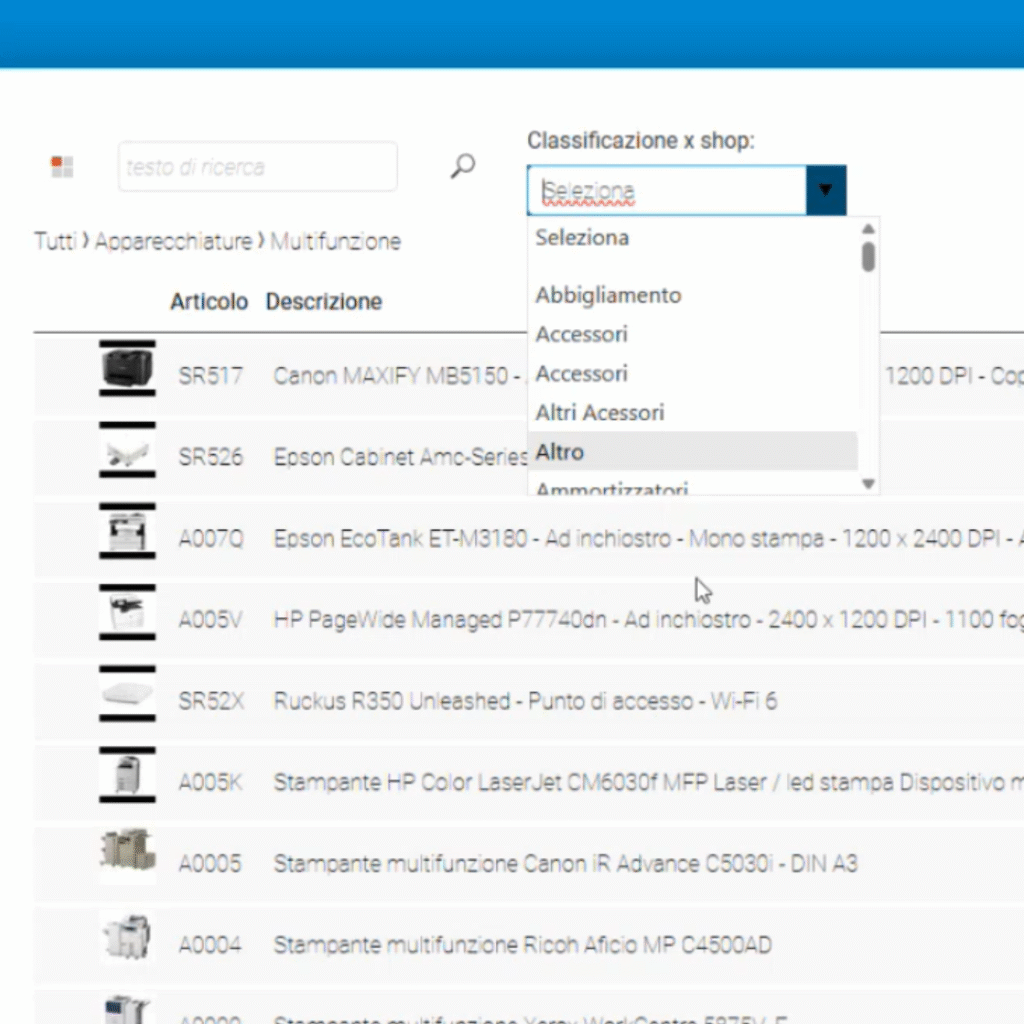The width and height of the screenshot is (1024, 1024).
Task: Focus the 'testo di ricerca' search field
Action: [257, 167]
